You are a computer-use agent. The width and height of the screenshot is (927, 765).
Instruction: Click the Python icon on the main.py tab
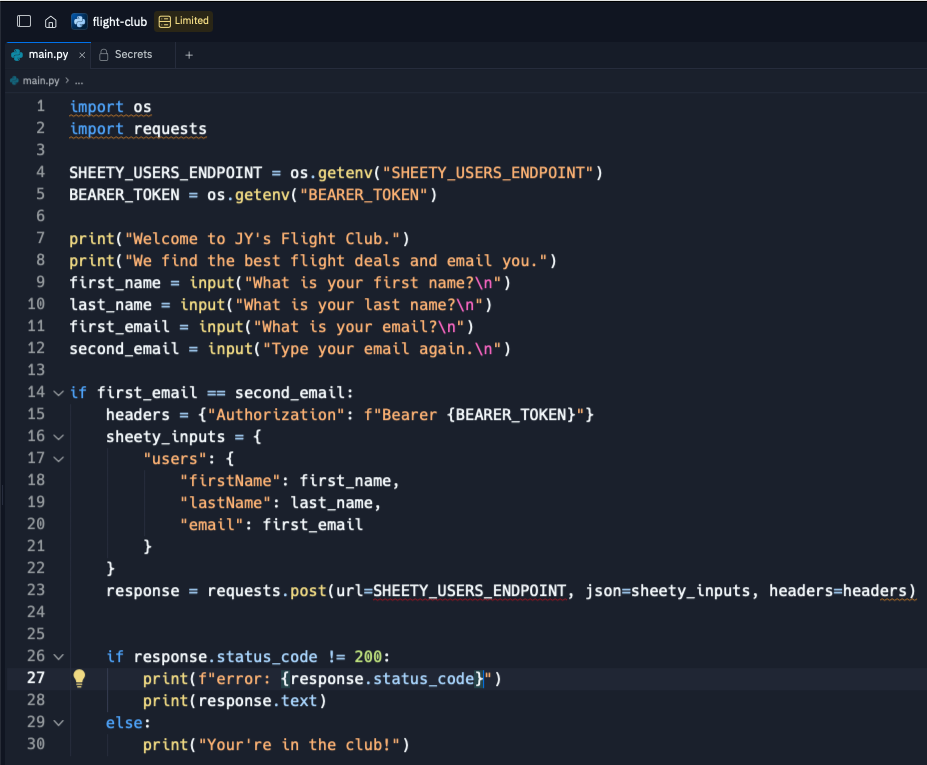pyautogui.click(x=17, y=54)
